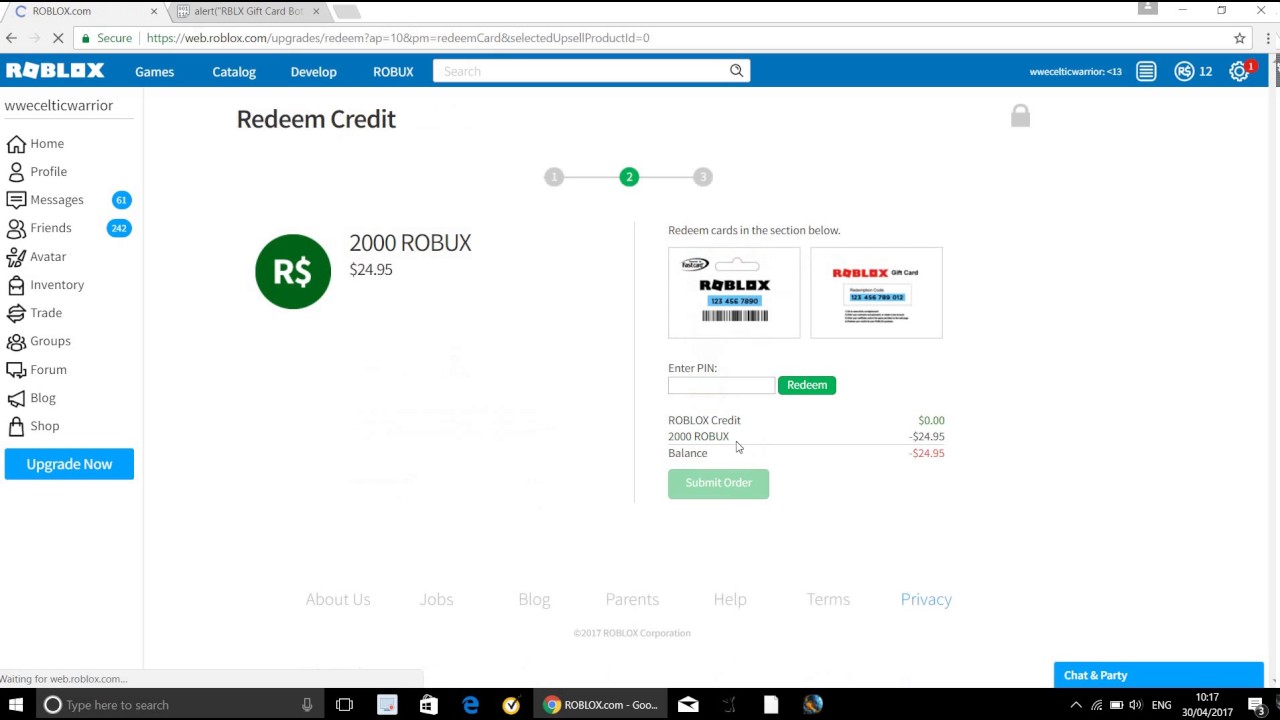
Task: Open the Jobs footer link
Action: coord(436,599)
